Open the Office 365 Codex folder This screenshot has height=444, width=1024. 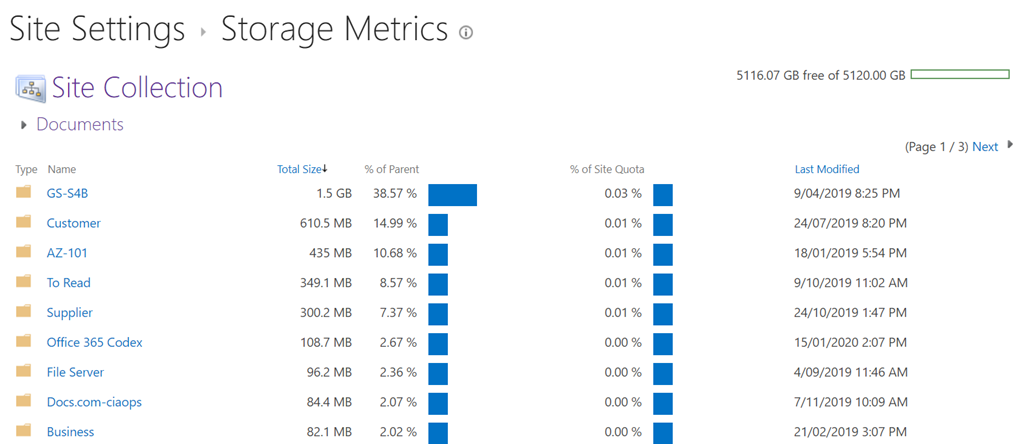point(95,343)
